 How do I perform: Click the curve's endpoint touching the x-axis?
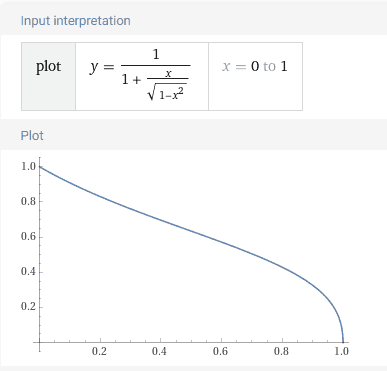343,342
